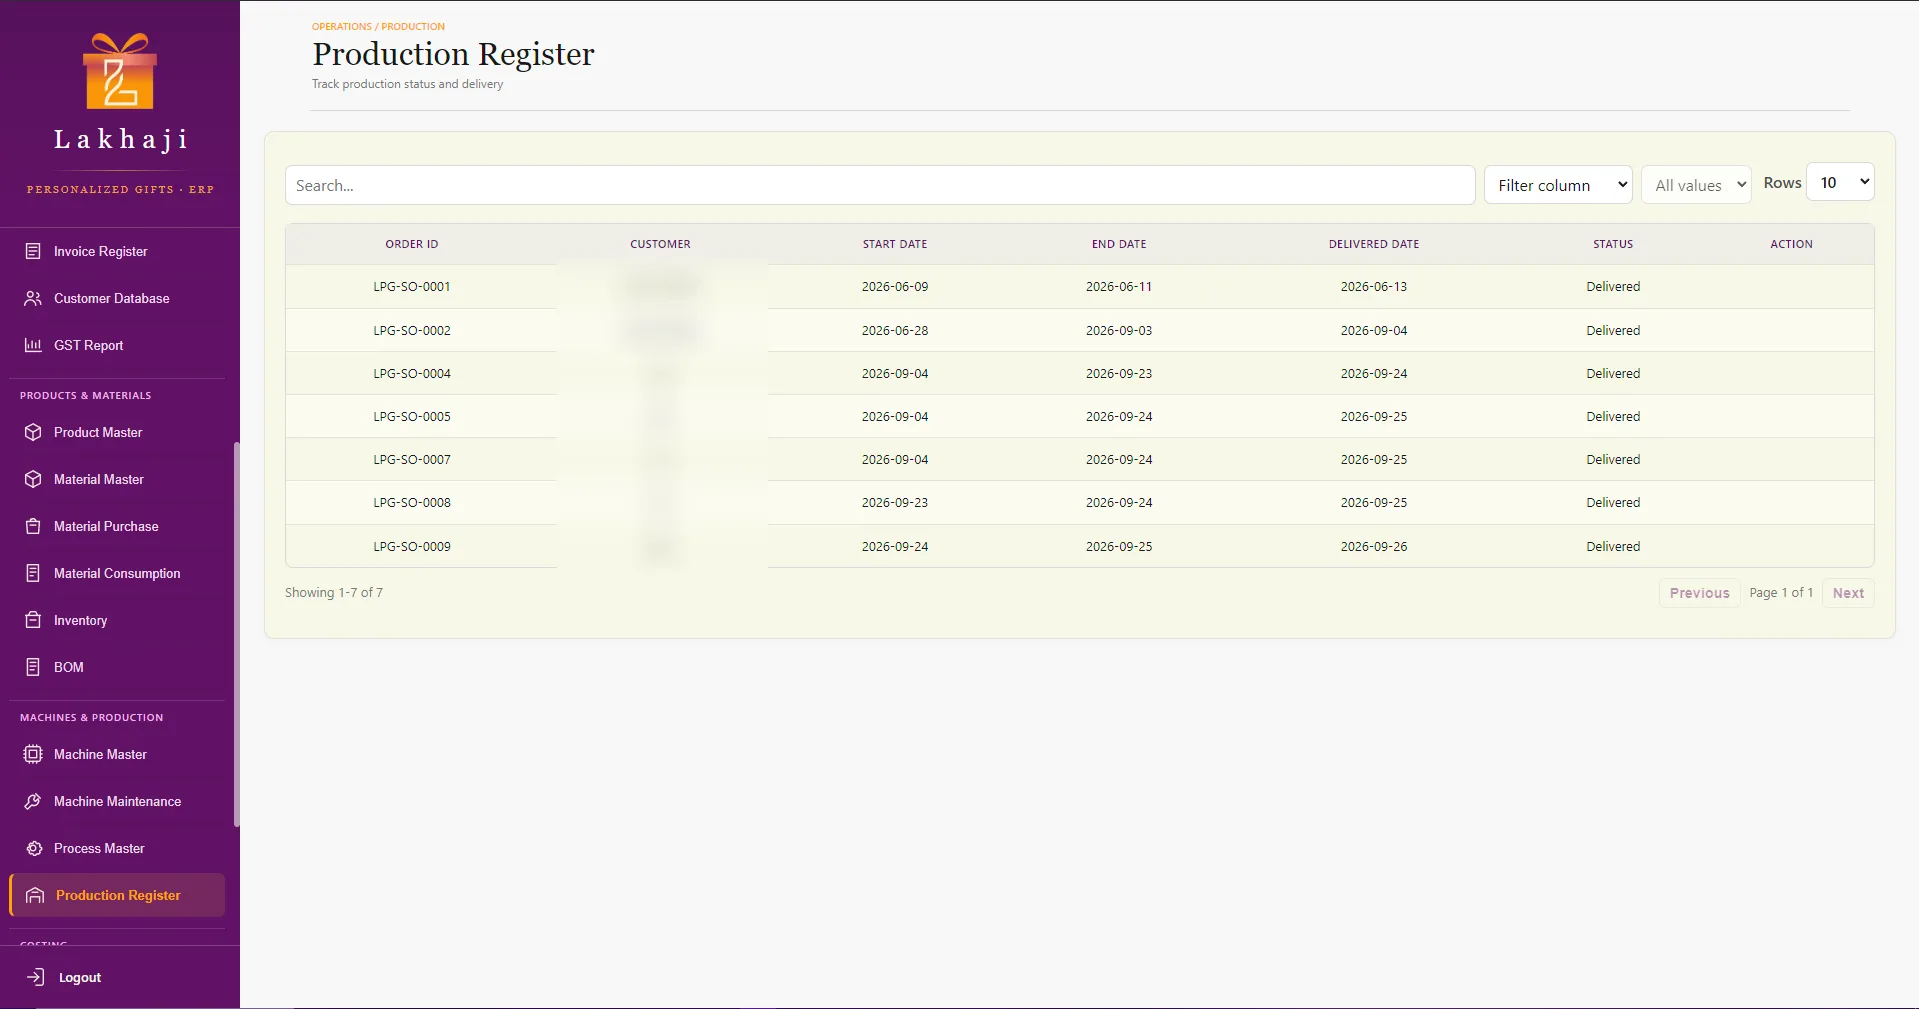Focus the Search input field
This screenshot has width=1919, height=1009.
(880, 185)
